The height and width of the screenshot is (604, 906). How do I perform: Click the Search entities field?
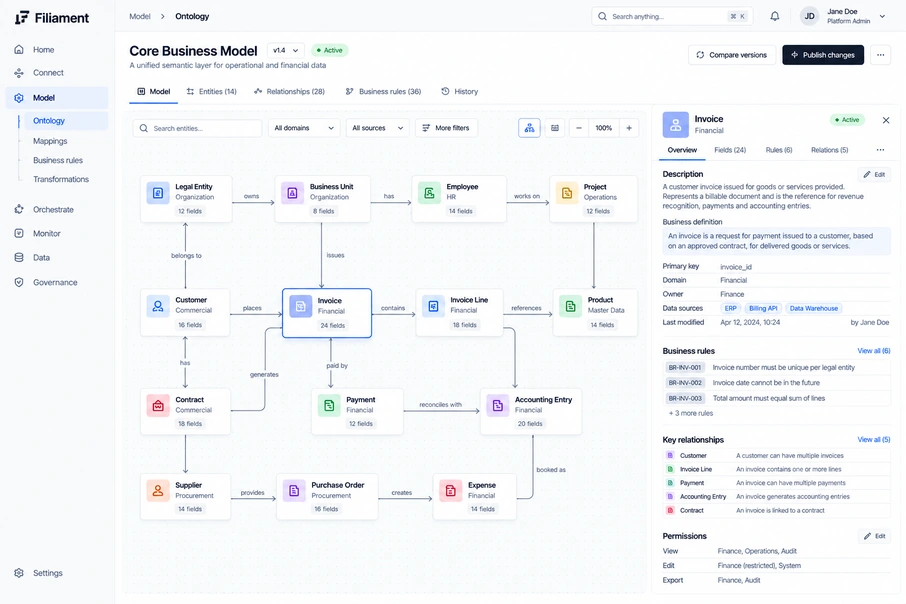tap(198, 128)
